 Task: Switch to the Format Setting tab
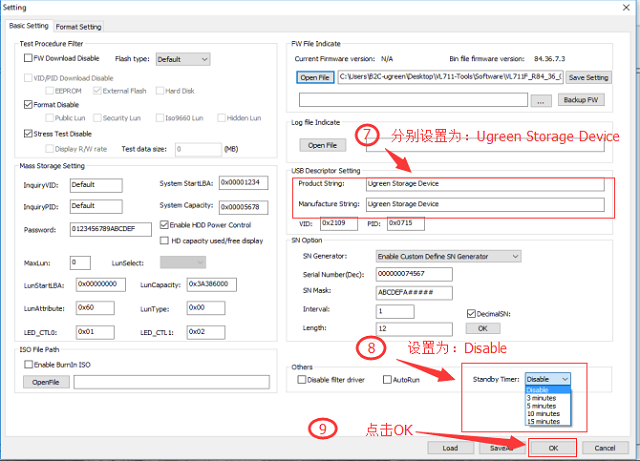click(x=78, y=27)
